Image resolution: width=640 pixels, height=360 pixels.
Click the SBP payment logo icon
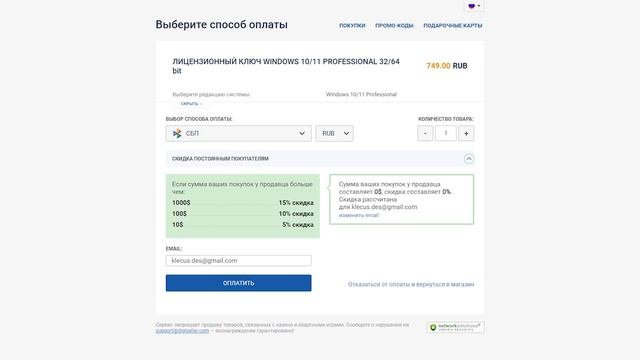click(x=177, y=133)
